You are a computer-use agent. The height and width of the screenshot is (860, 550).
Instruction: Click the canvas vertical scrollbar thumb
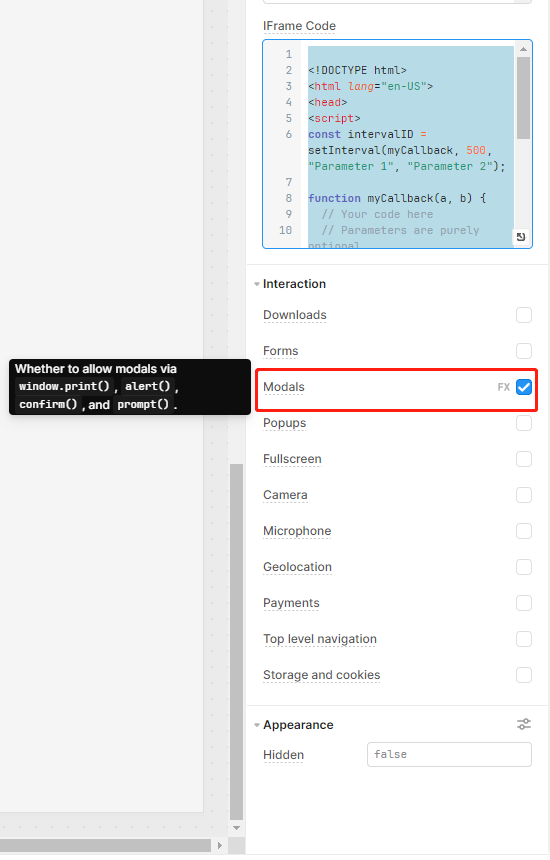[x=236, y=642]
